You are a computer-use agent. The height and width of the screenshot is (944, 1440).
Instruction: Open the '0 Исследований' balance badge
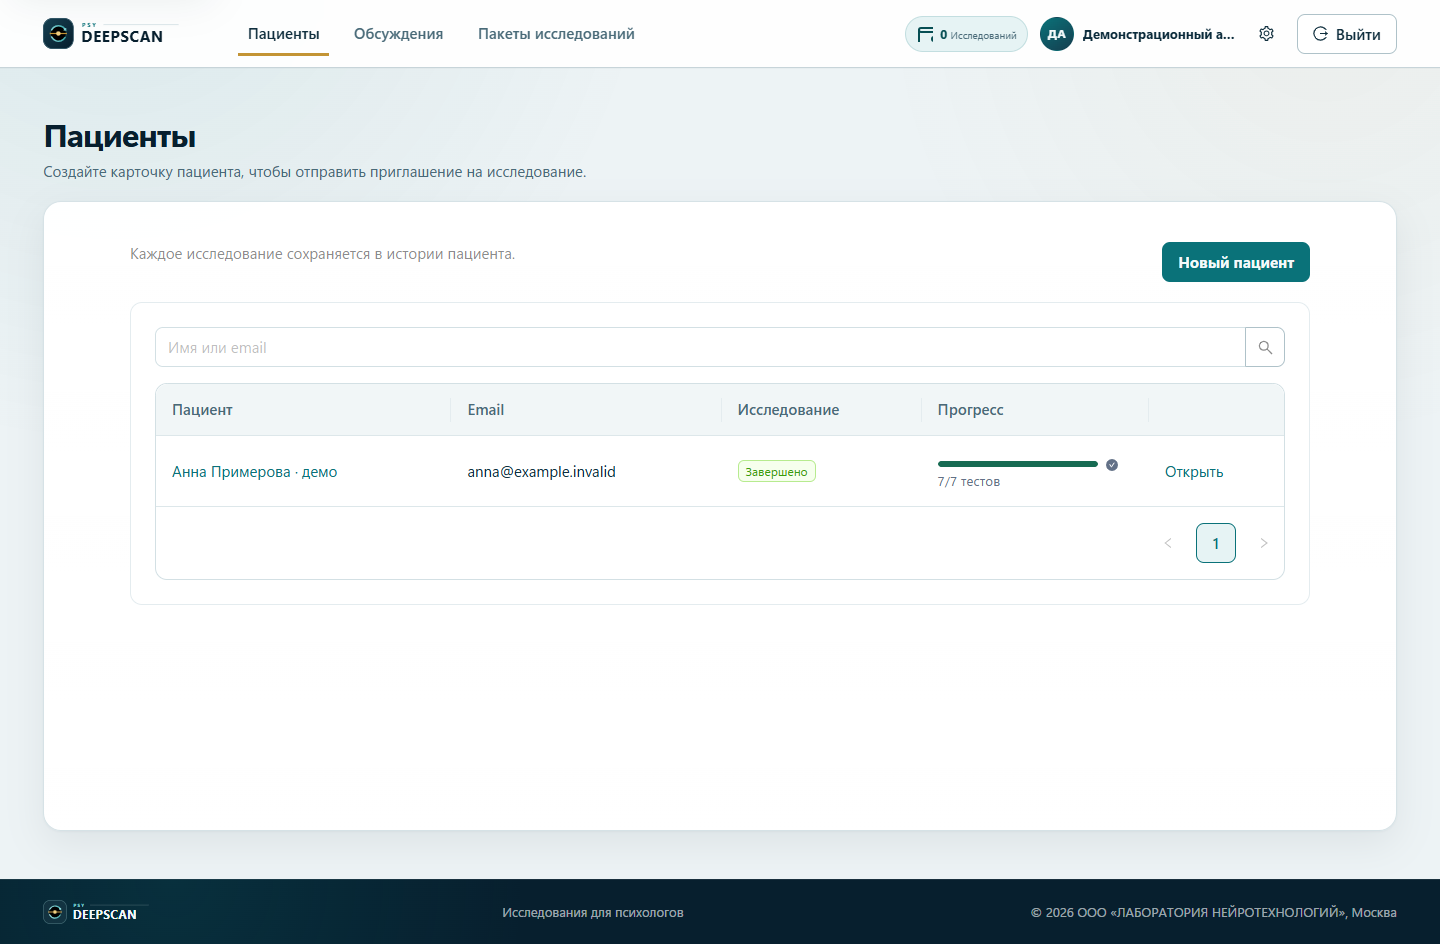966,34
